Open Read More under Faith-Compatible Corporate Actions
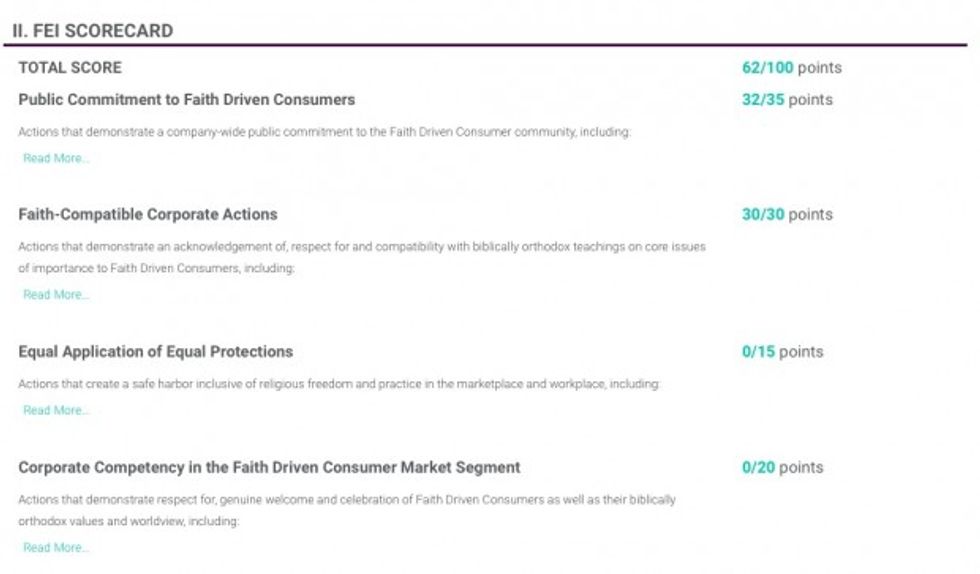 [x=56, y=295]
